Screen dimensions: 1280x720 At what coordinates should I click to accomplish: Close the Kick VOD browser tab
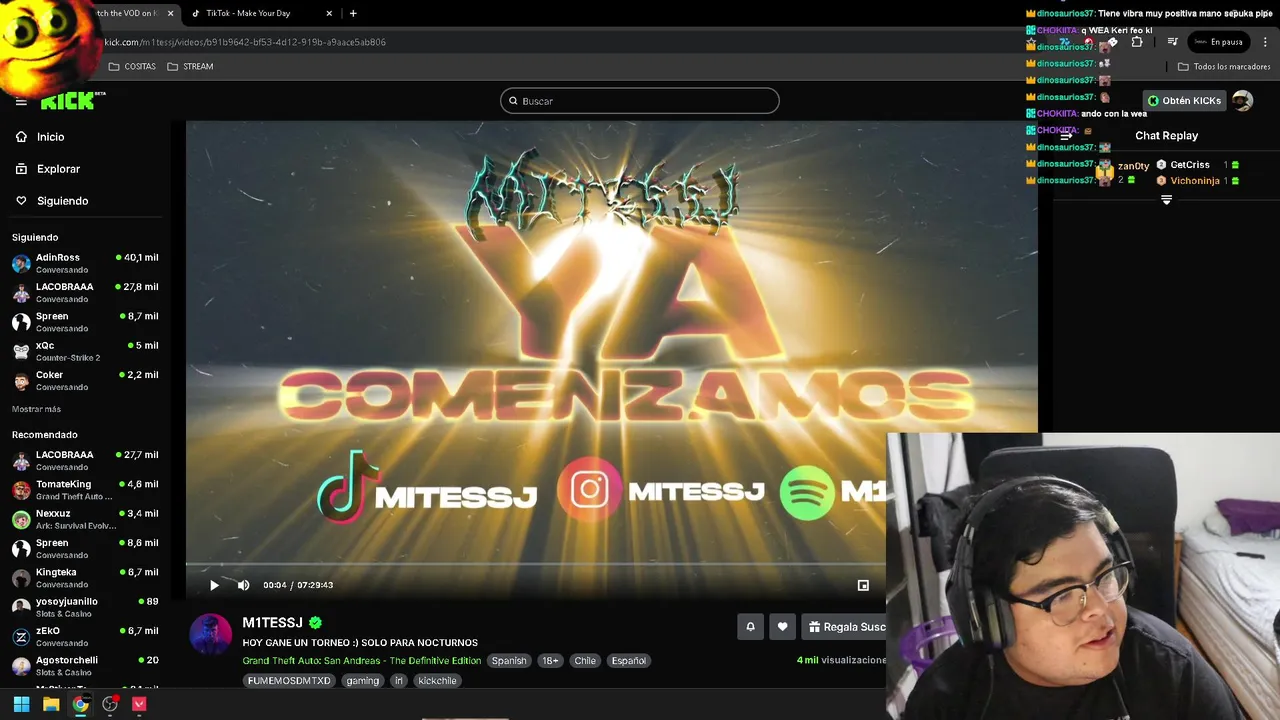click(170, 13)
